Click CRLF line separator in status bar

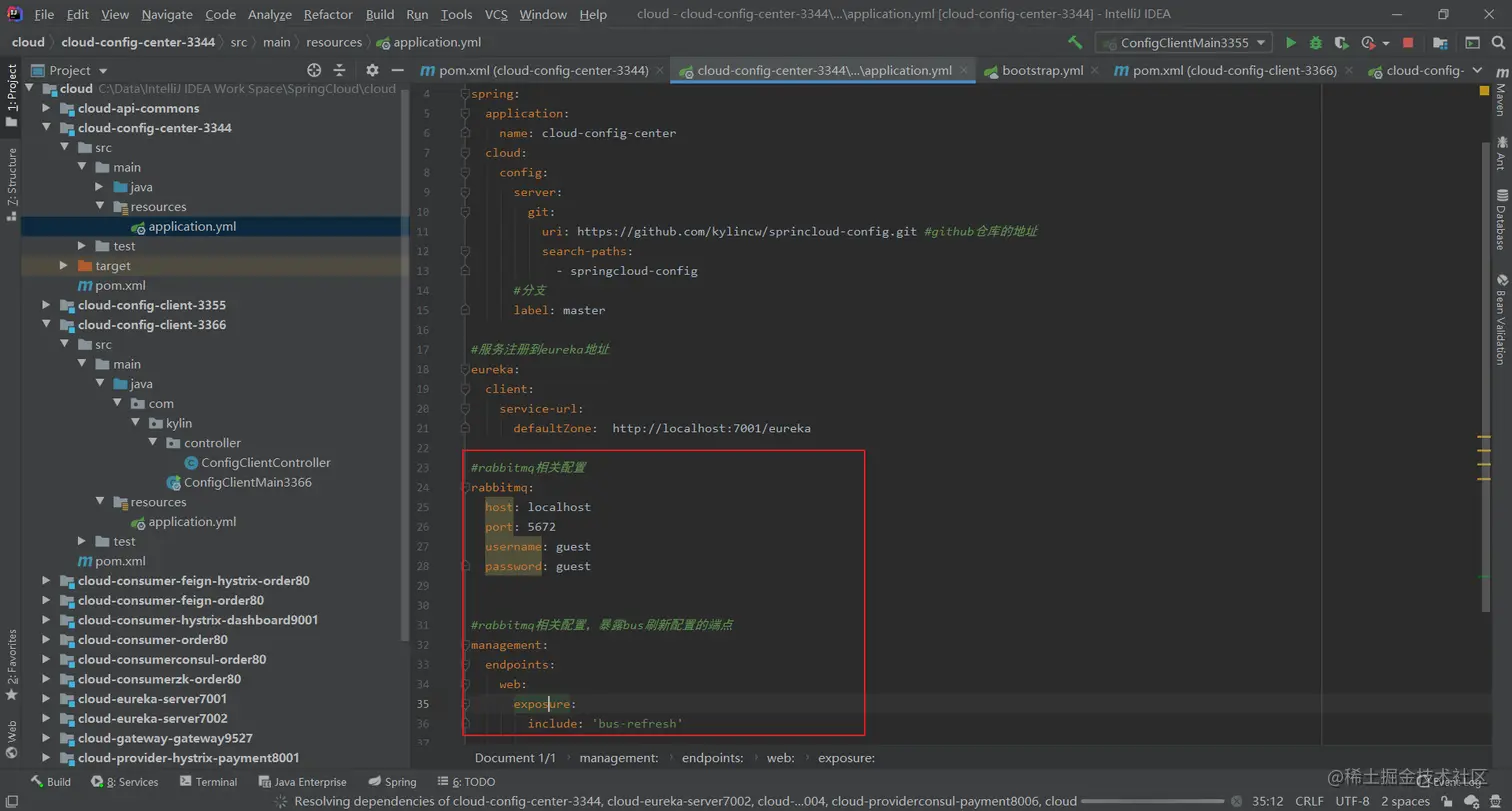click(x=1309, y=801)
